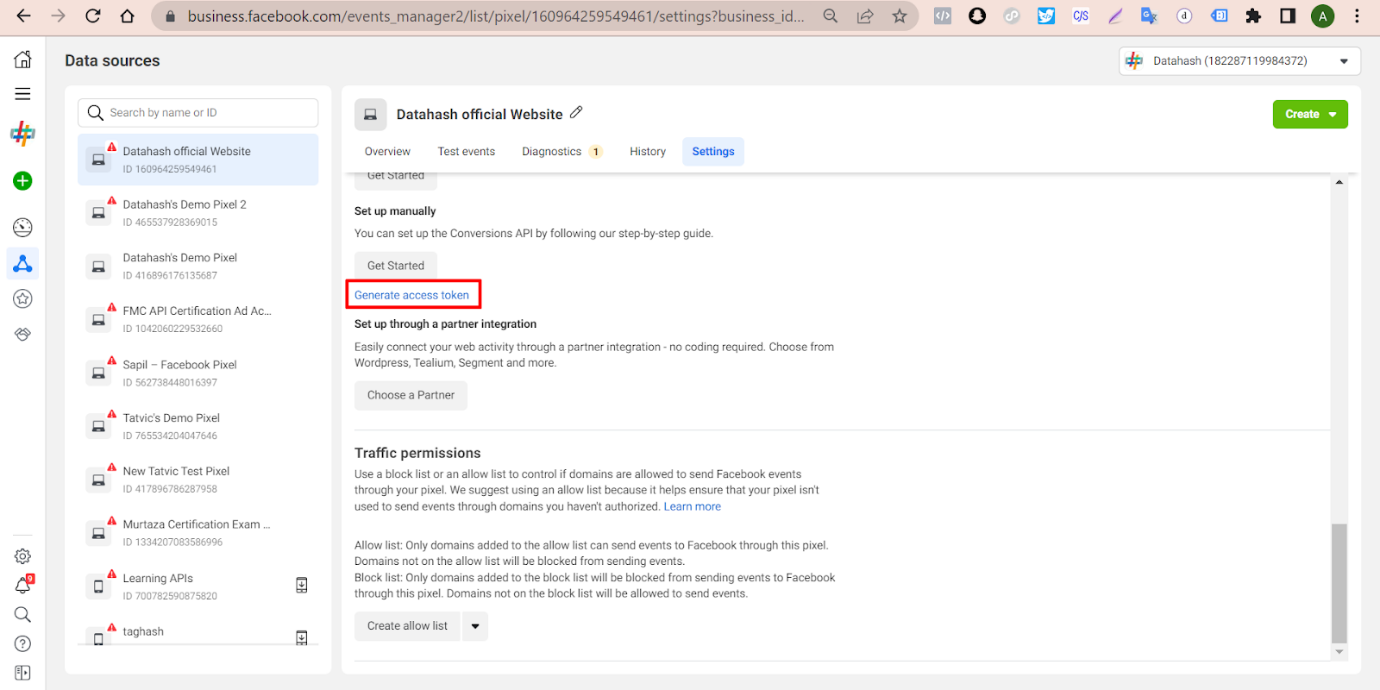Select FMC API Certification Ad Ac... source
The image size is (1380, 690).
[198, 320]
